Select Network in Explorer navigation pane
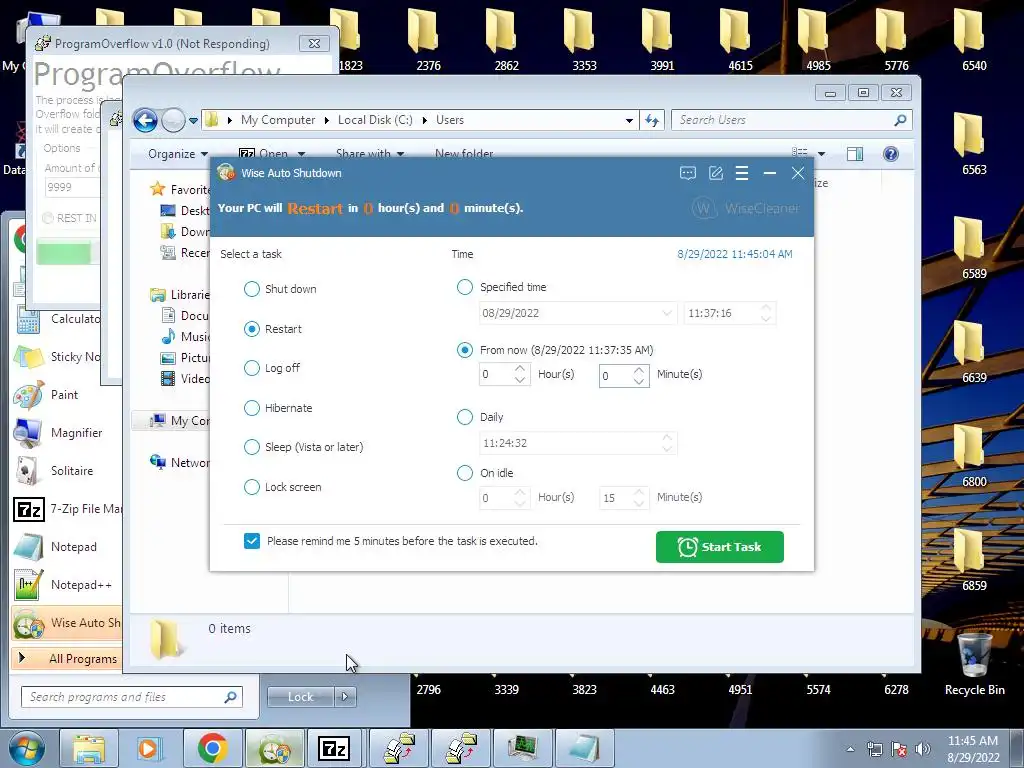This screenshot has width=1024, height=768. [180, 462]
